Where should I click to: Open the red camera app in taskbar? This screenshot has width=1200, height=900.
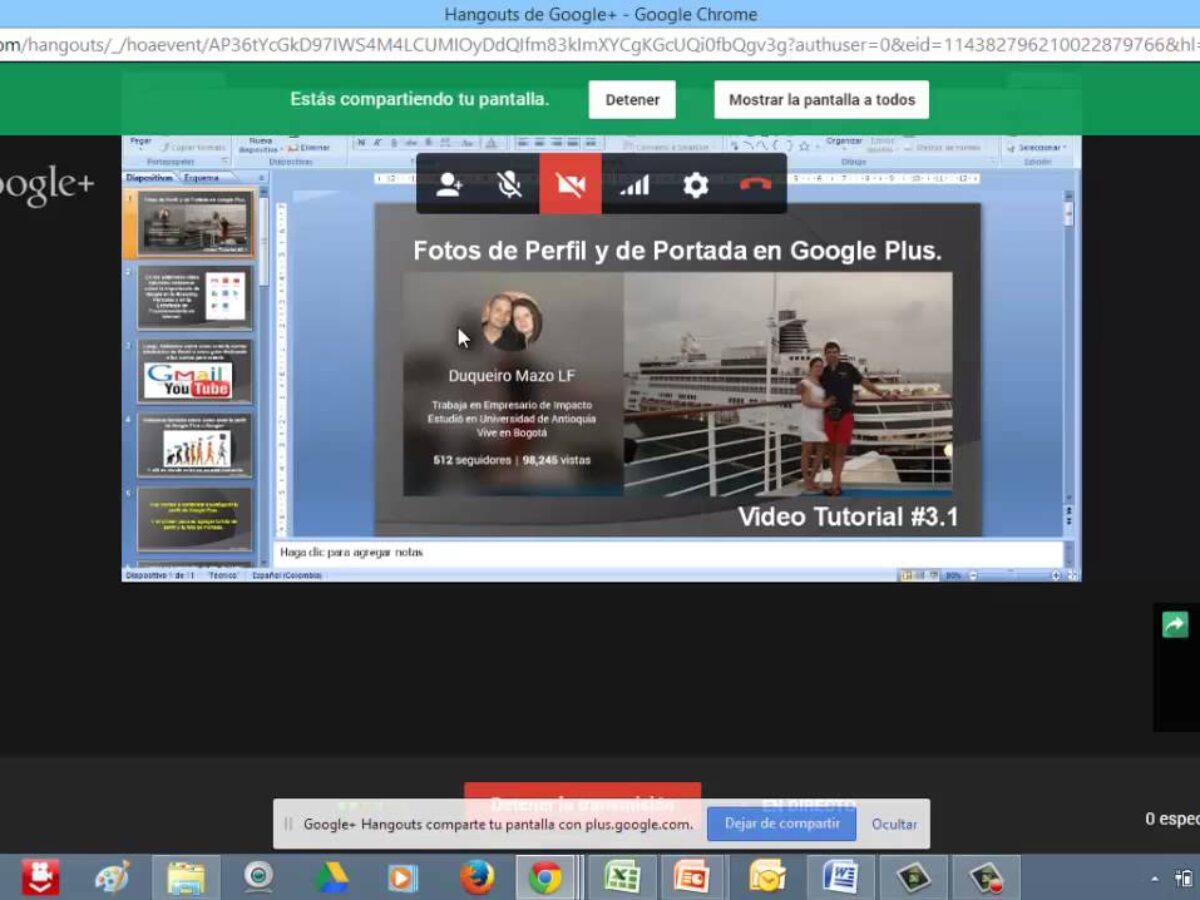(41, 877)
